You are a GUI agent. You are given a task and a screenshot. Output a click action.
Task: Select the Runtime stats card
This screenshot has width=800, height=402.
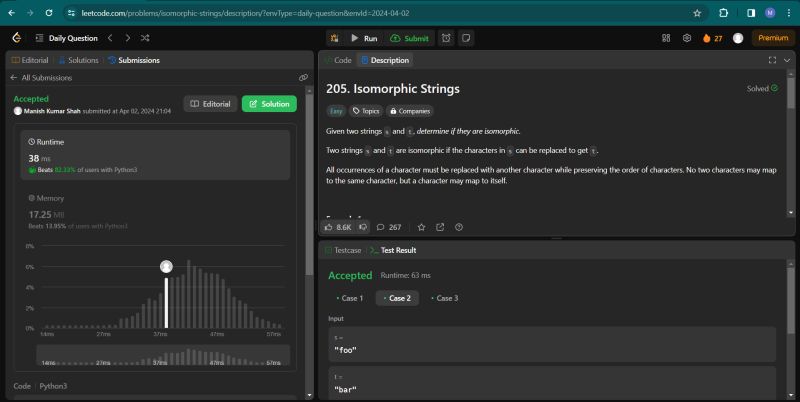click(155, 155)
